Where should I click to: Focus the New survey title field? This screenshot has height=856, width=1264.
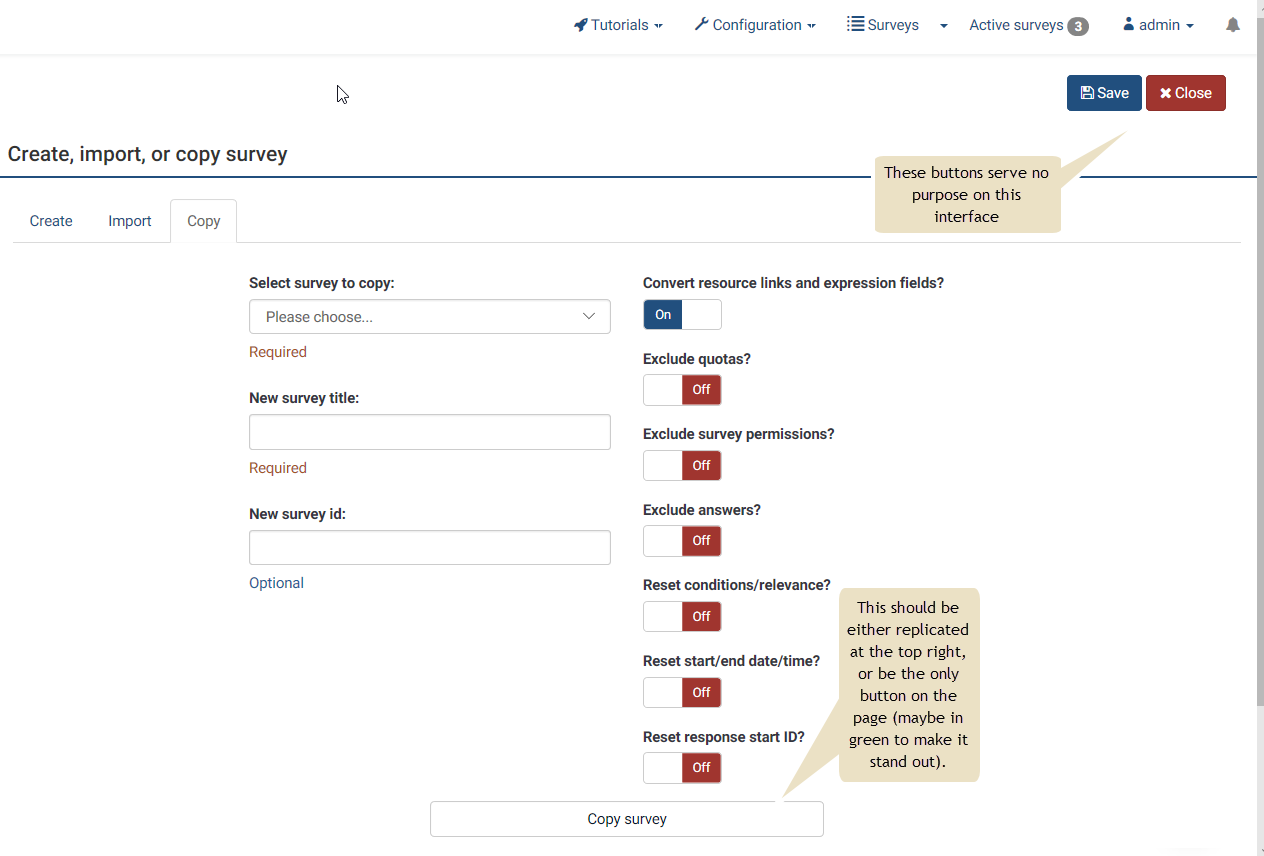429,432
